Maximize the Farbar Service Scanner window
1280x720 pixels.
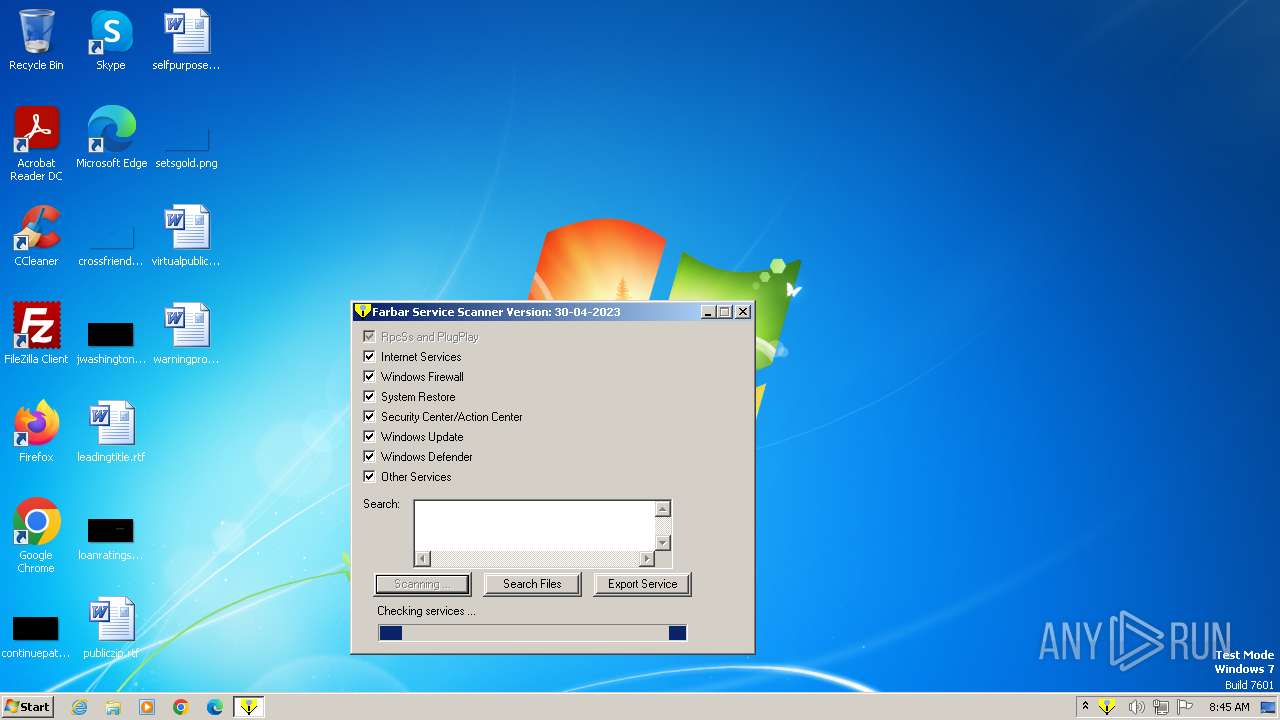pyautogui.click(x=725, y=312)
